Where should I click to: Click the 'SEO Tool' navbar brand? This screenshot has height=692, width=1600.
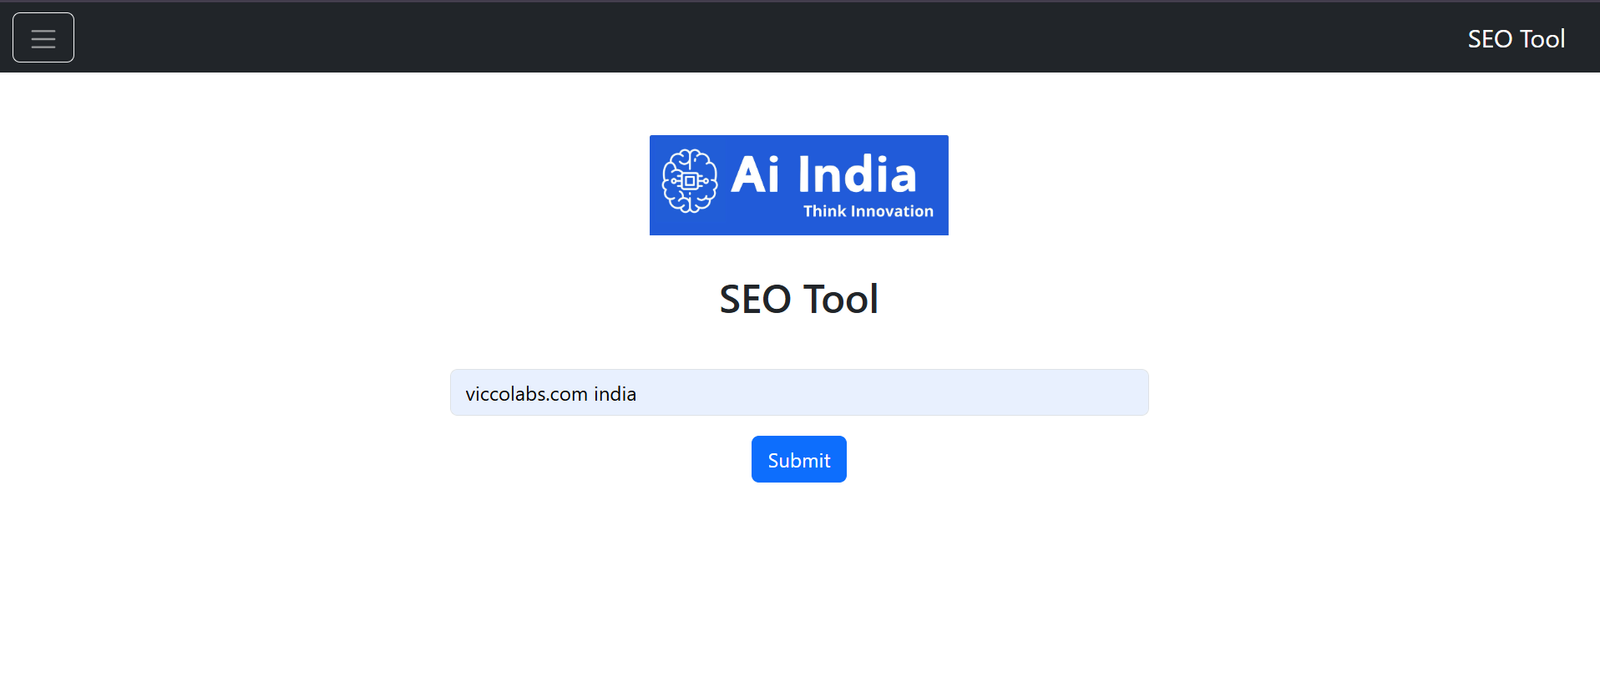[1516, 39]
